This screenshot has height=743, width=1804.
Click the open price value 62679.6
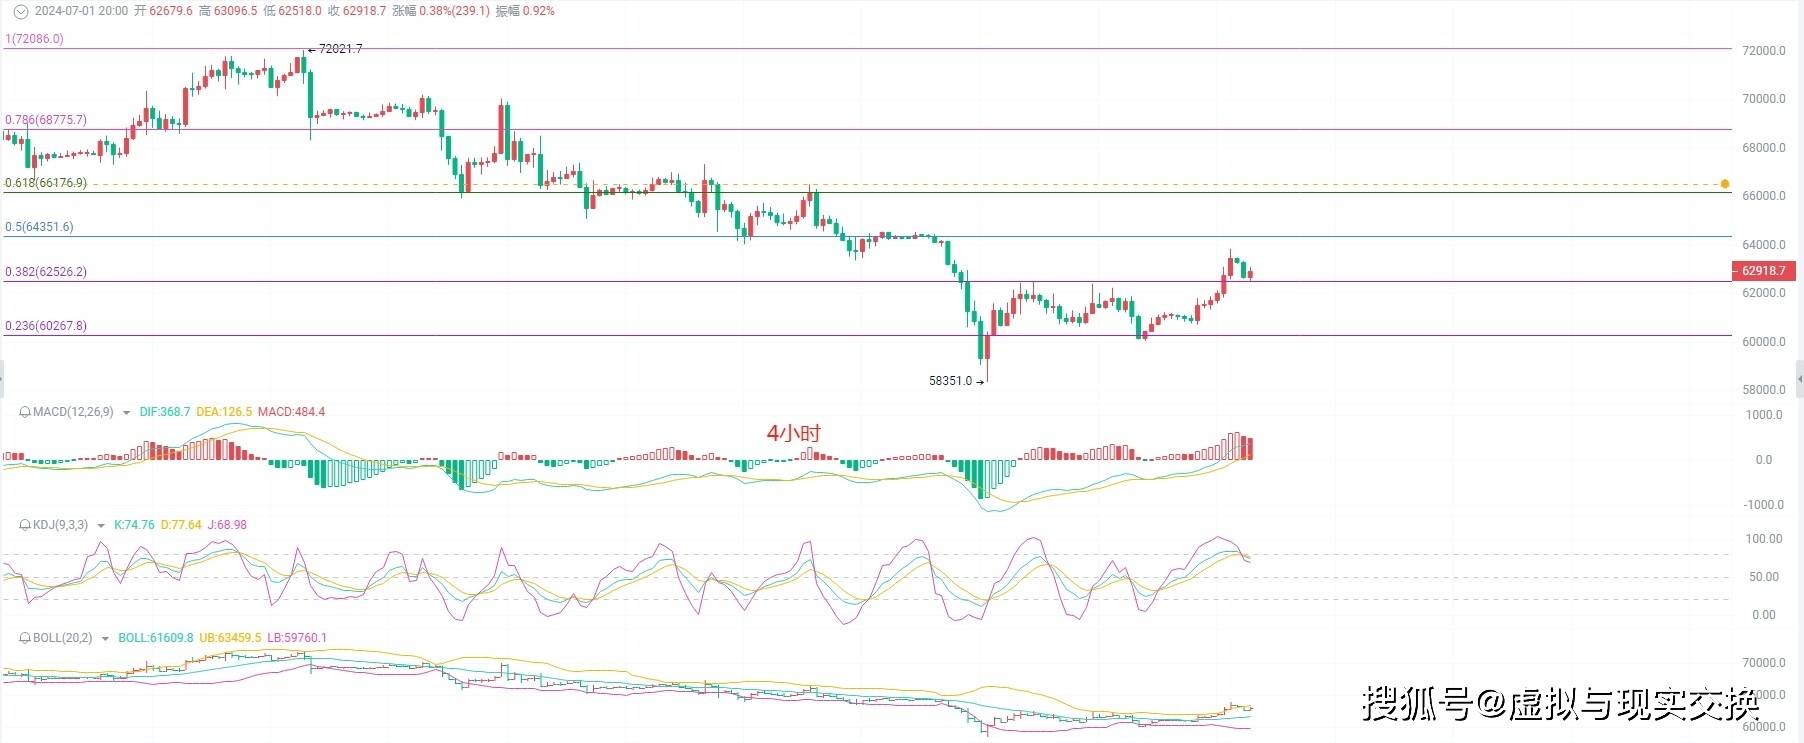[171, 11]
